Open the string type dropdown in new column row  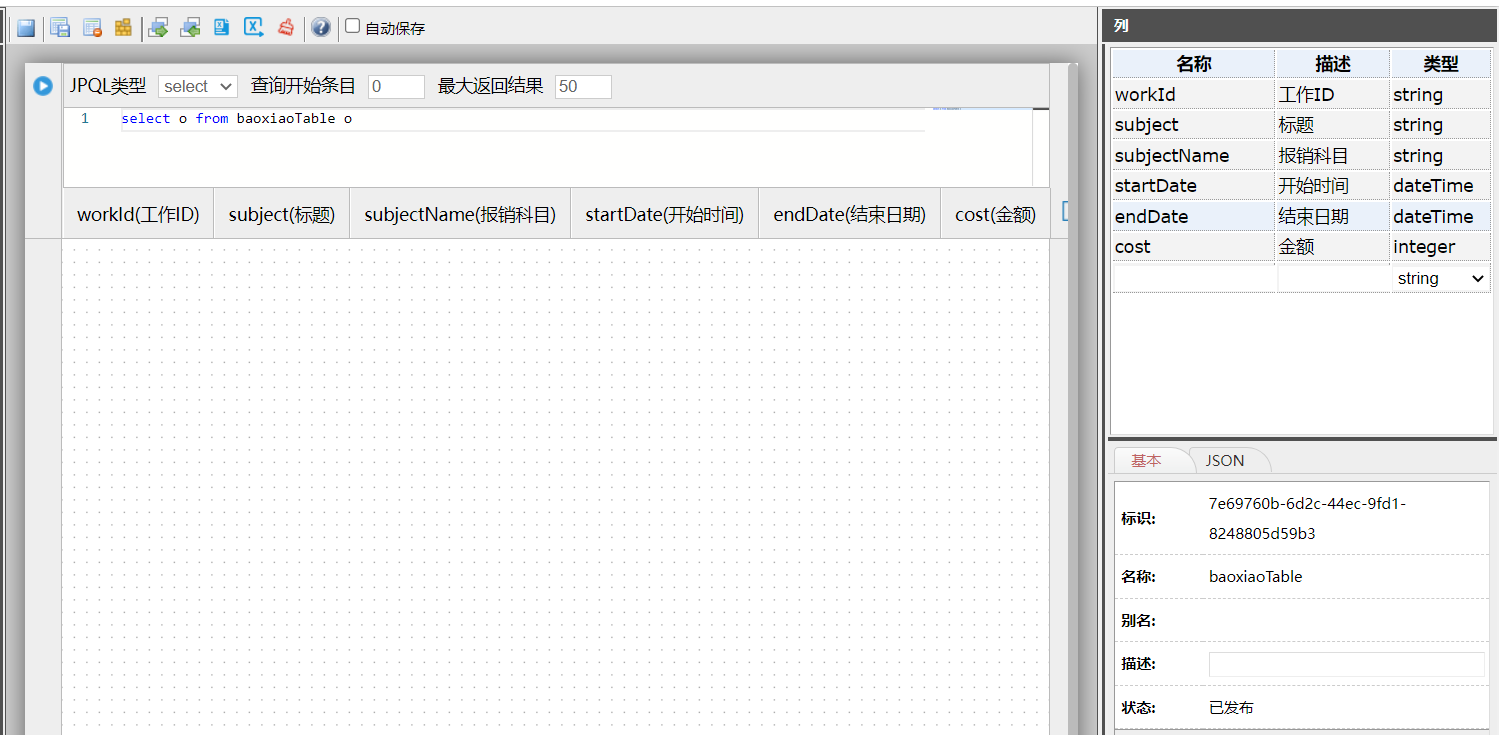click(1441, 279)
